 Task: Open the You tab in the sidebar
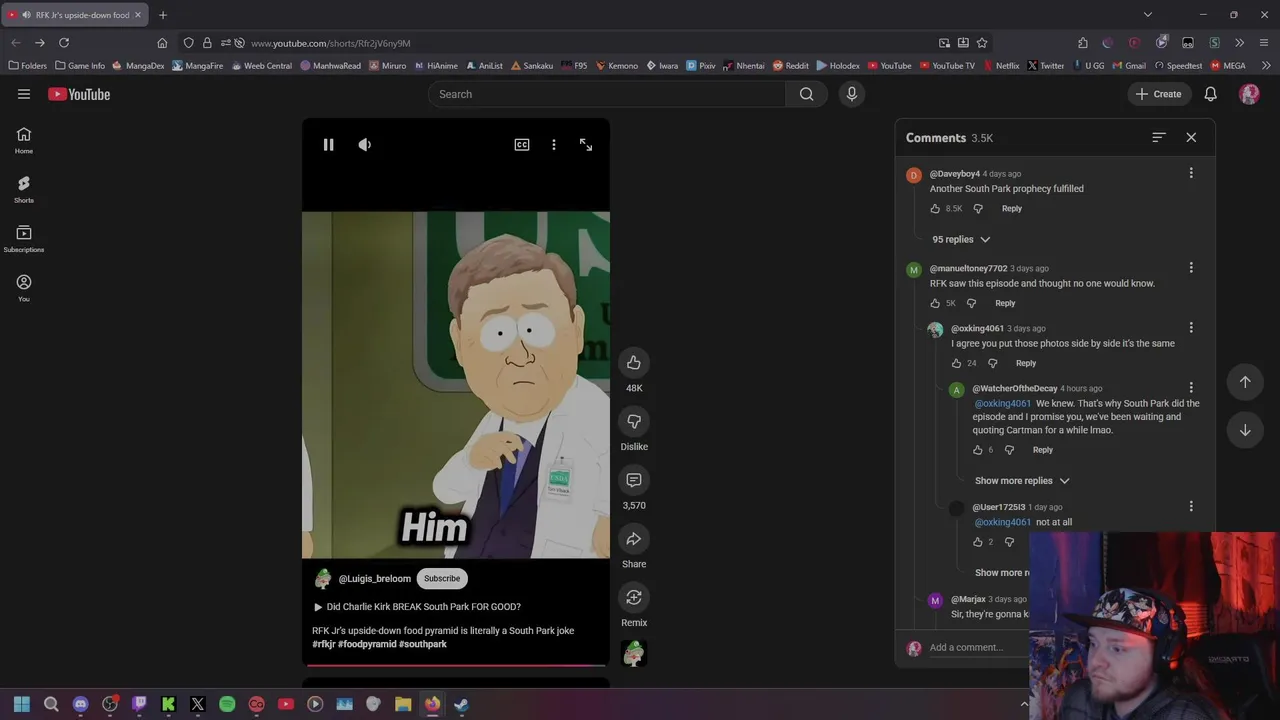coord(24,287)
